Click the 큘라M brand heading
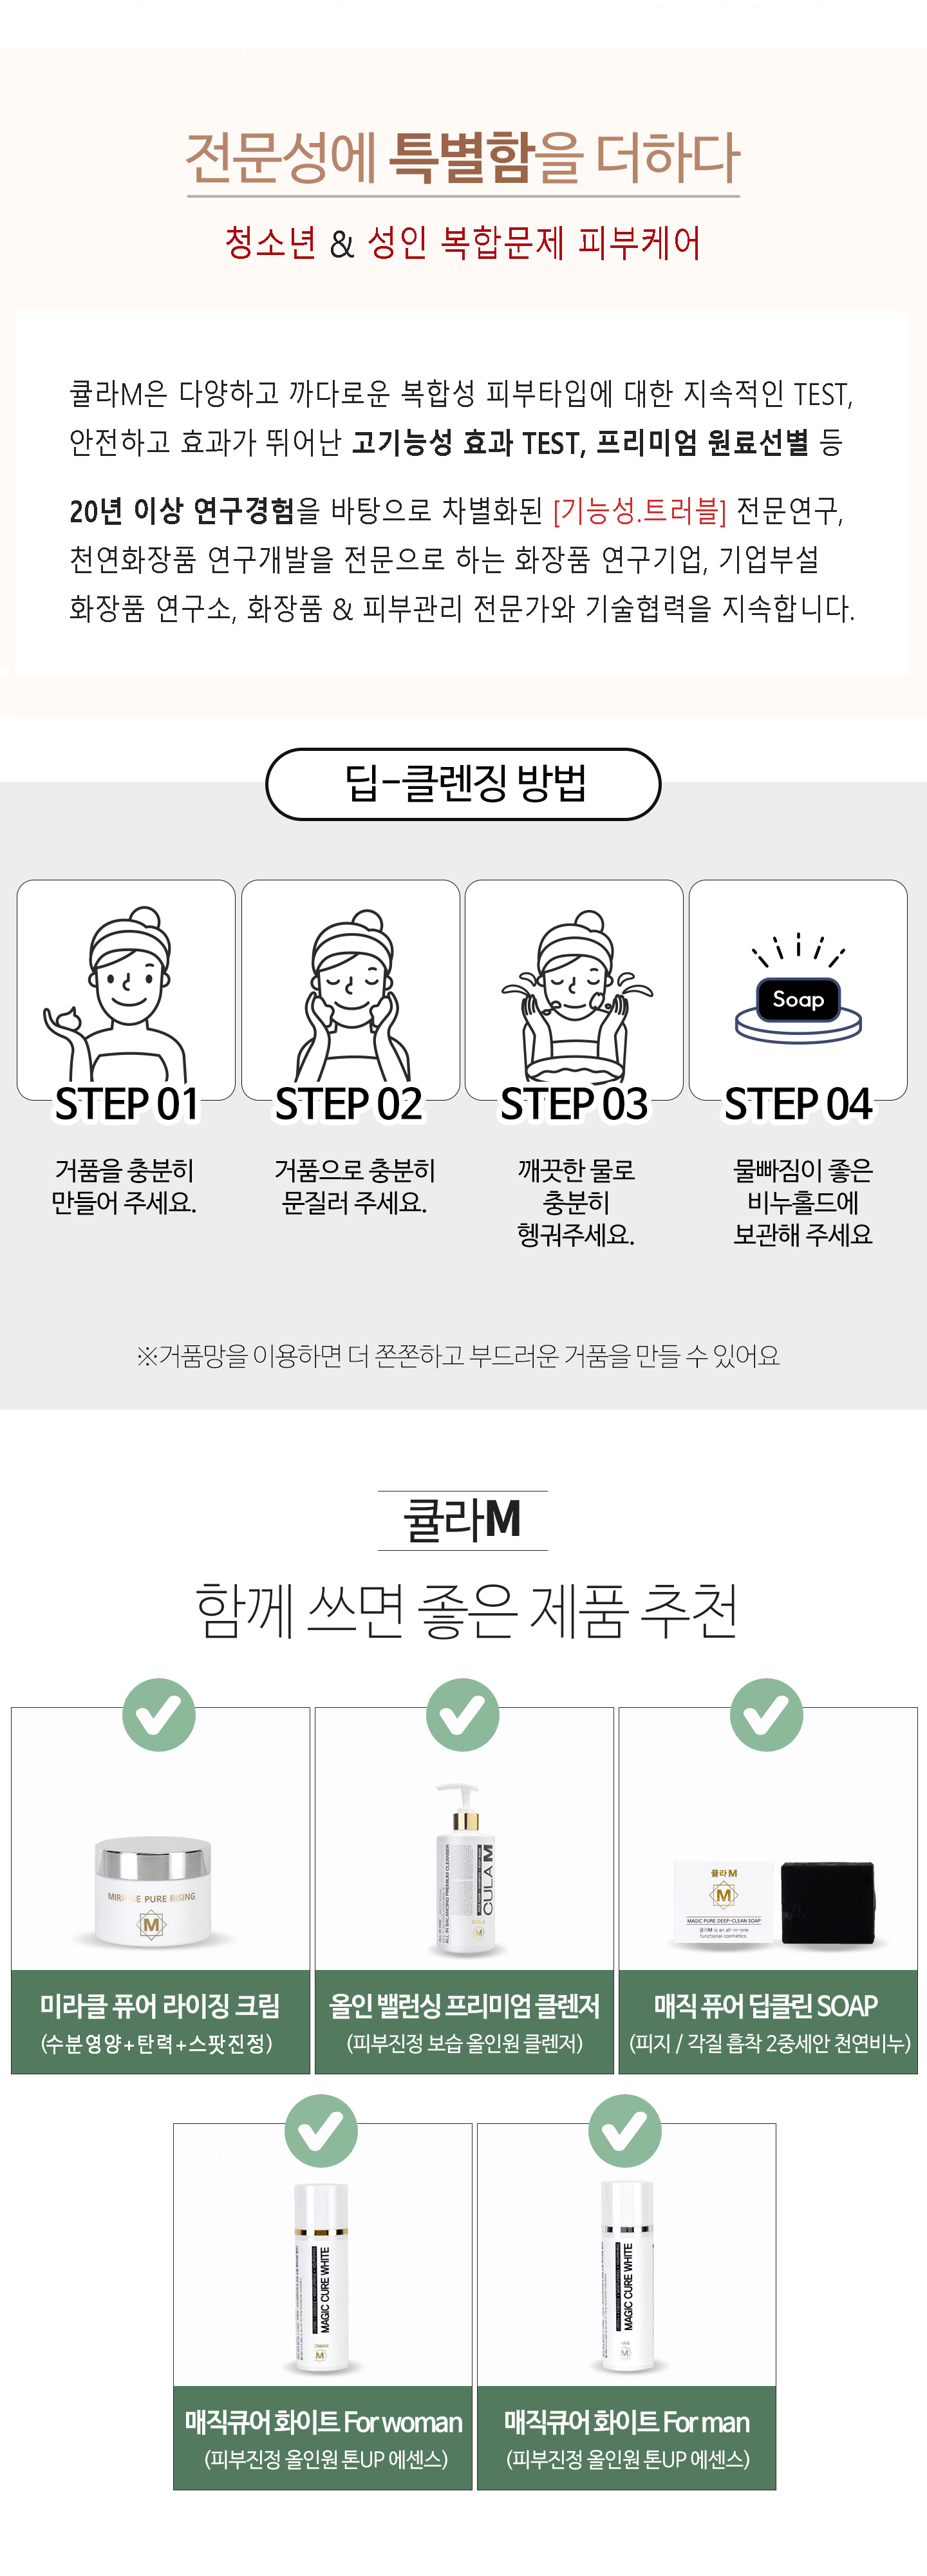The width and height of the screenshot is (927, 2576). [x=462, y=1519]
